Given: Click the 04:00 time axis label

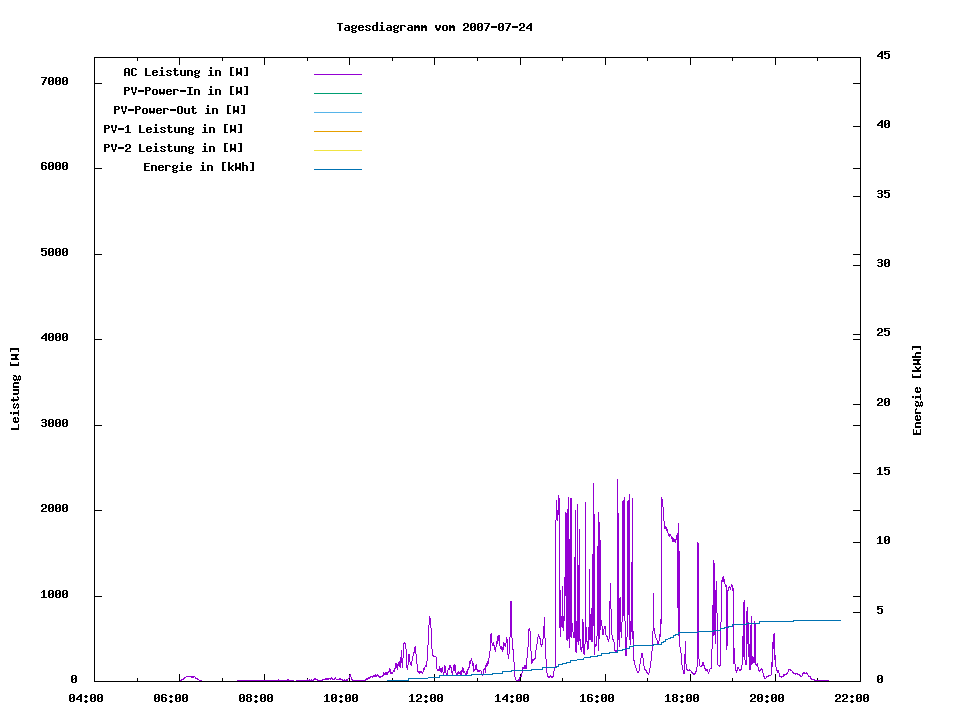Looking at the screenshot, I should pyautogui.click(x=86, y=699).
